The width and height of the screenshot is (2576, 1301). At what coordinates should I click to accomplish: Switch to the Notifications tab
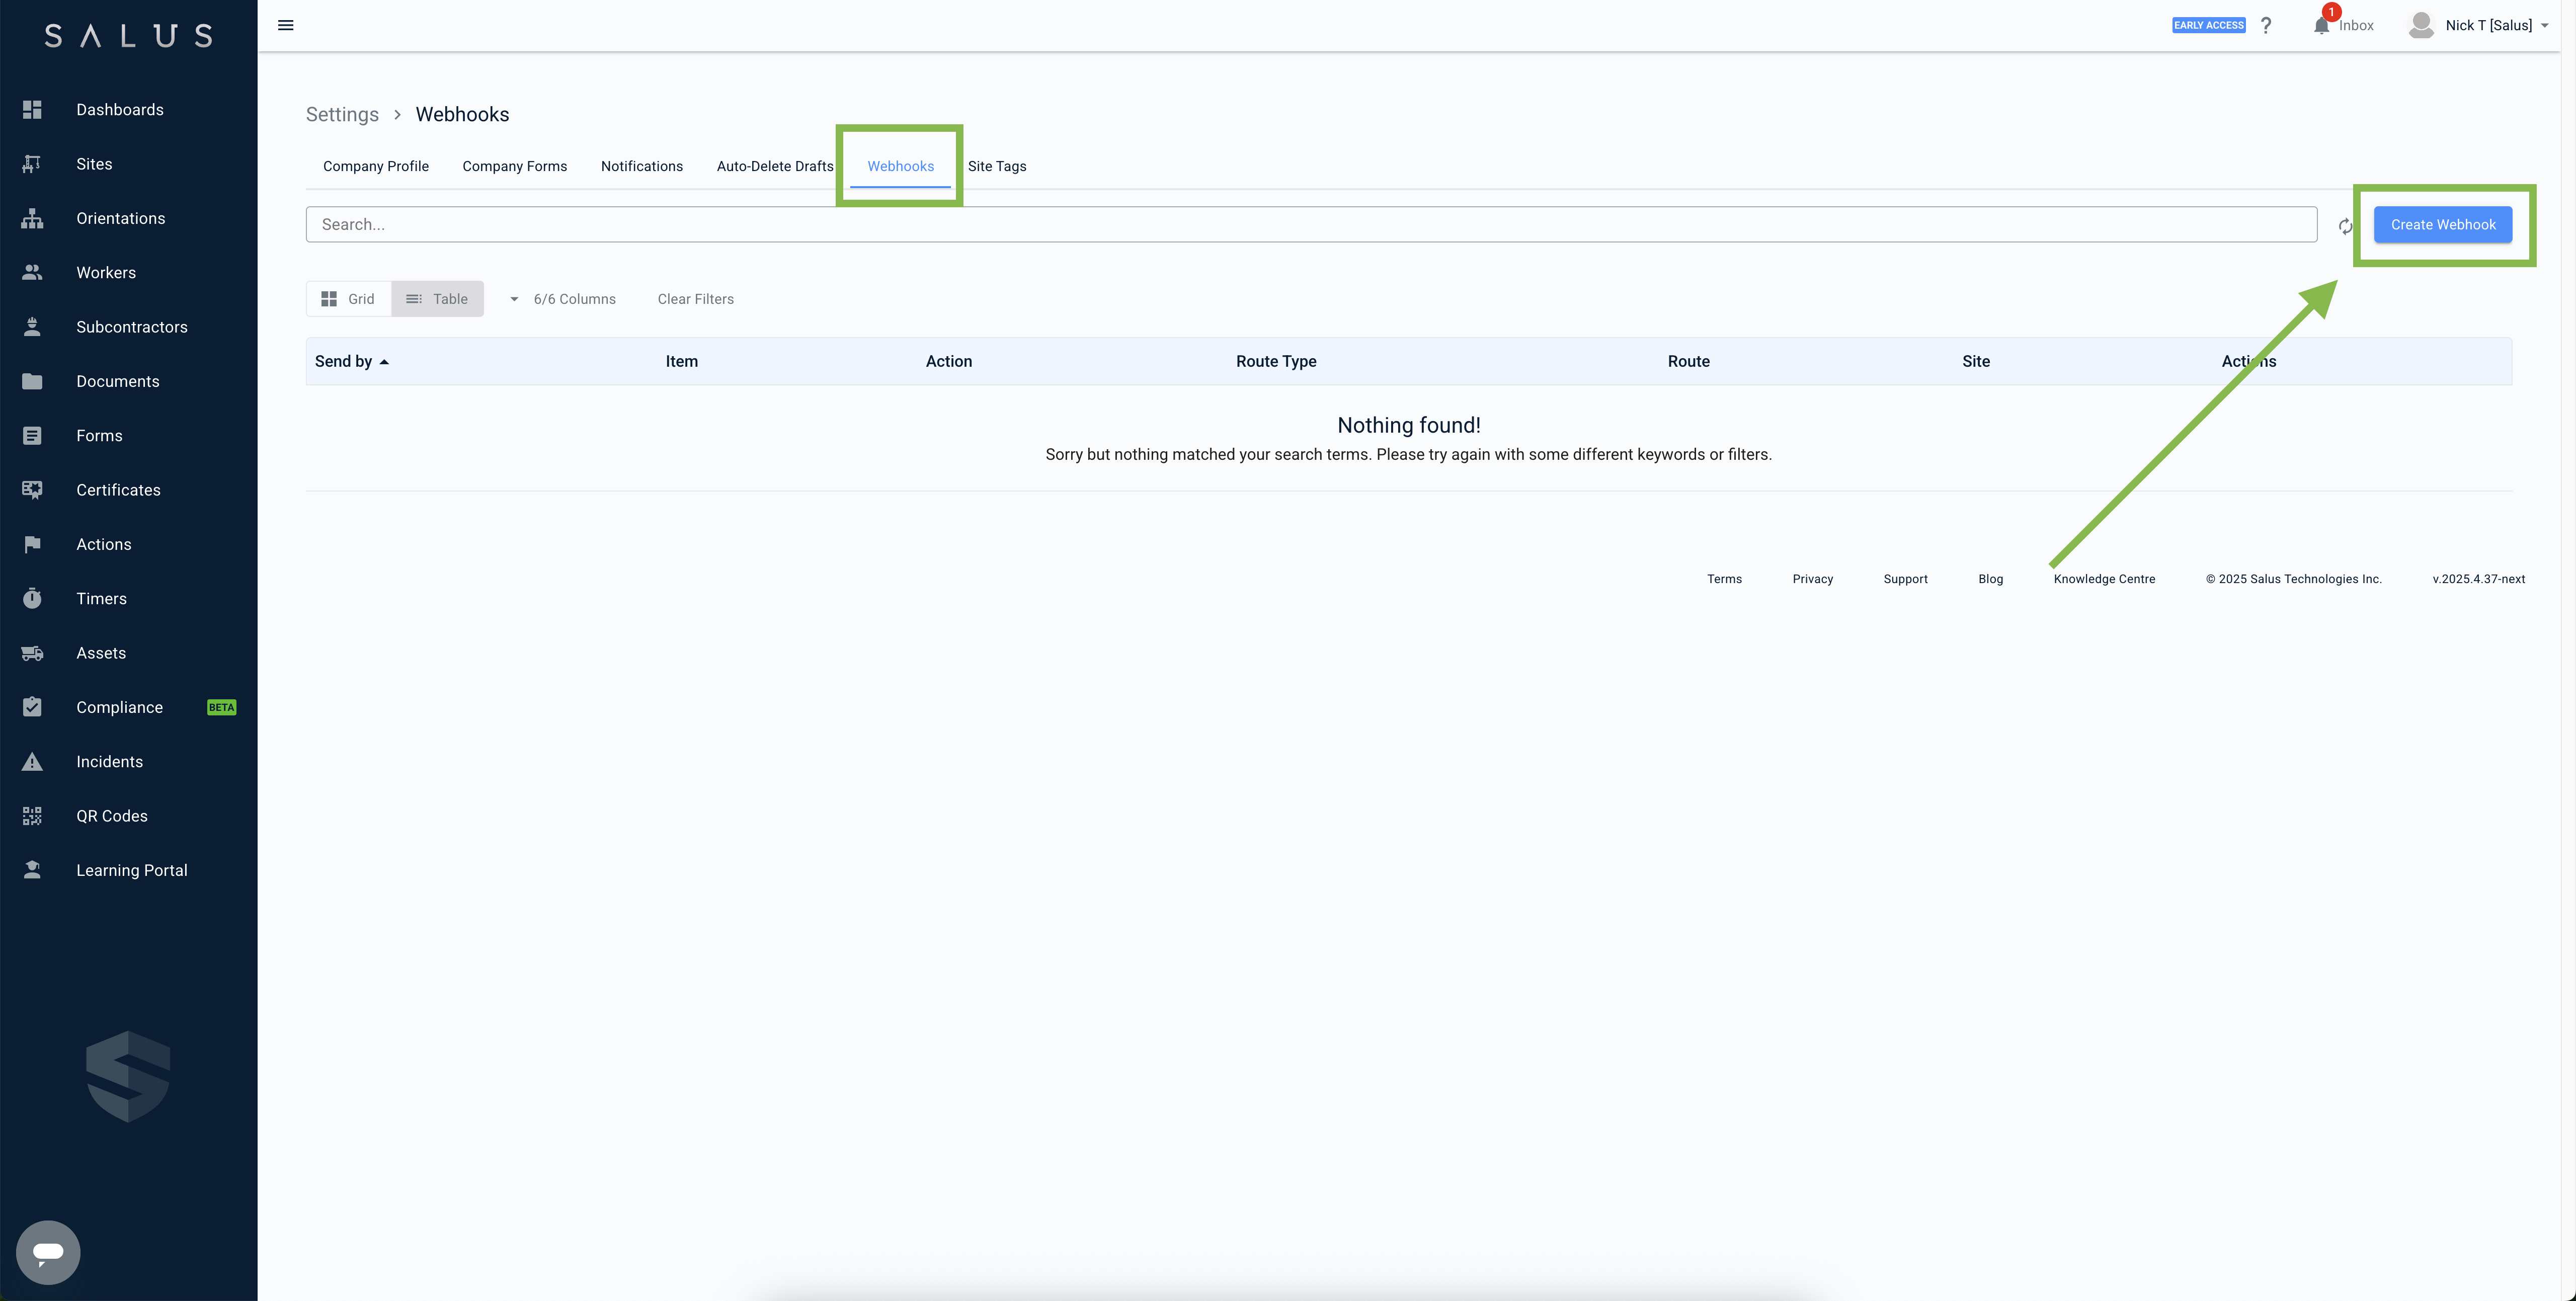[x=641, y=166]
